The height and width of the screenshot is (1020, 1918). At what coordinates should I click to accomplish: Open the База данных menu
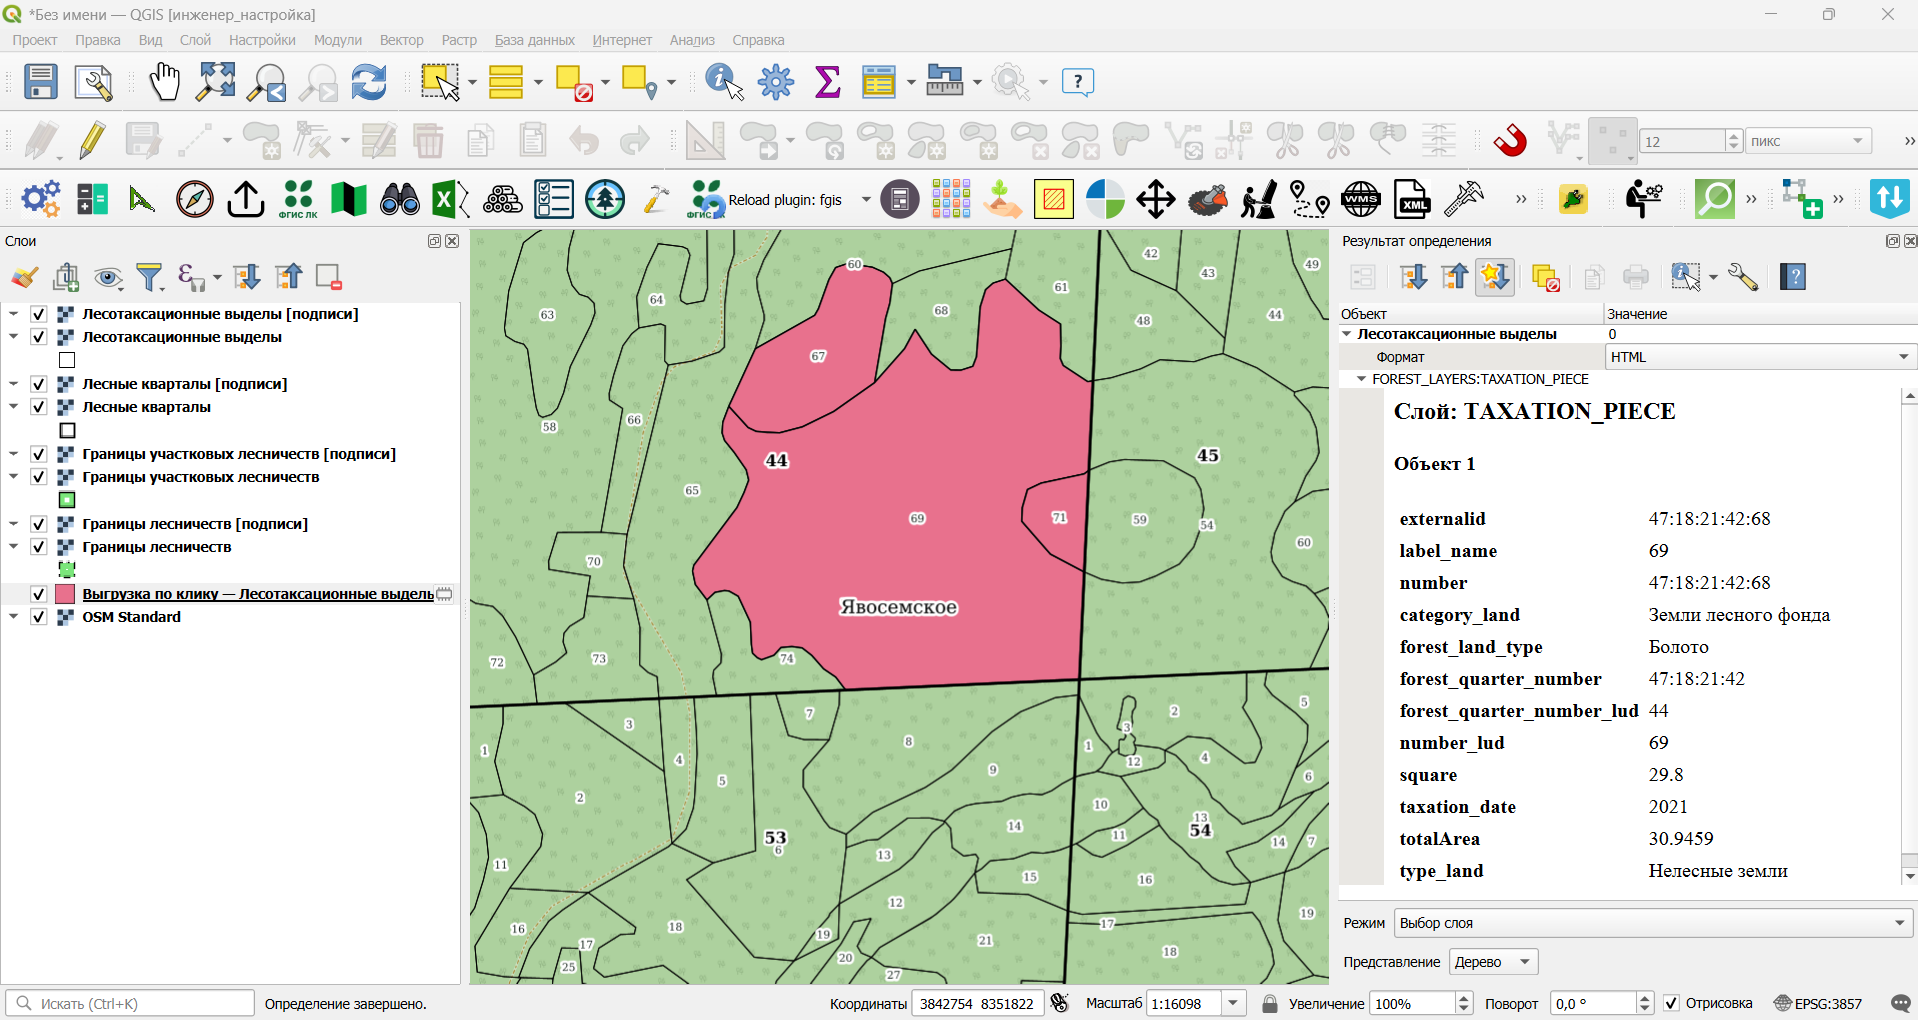pyautogui.click(x=535, y=40)
